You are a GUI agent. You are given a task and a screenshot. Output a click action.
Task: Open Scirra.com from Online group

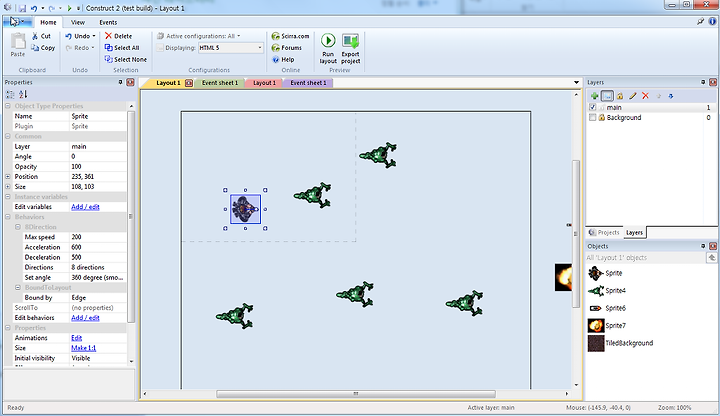[x=290, y=36]
